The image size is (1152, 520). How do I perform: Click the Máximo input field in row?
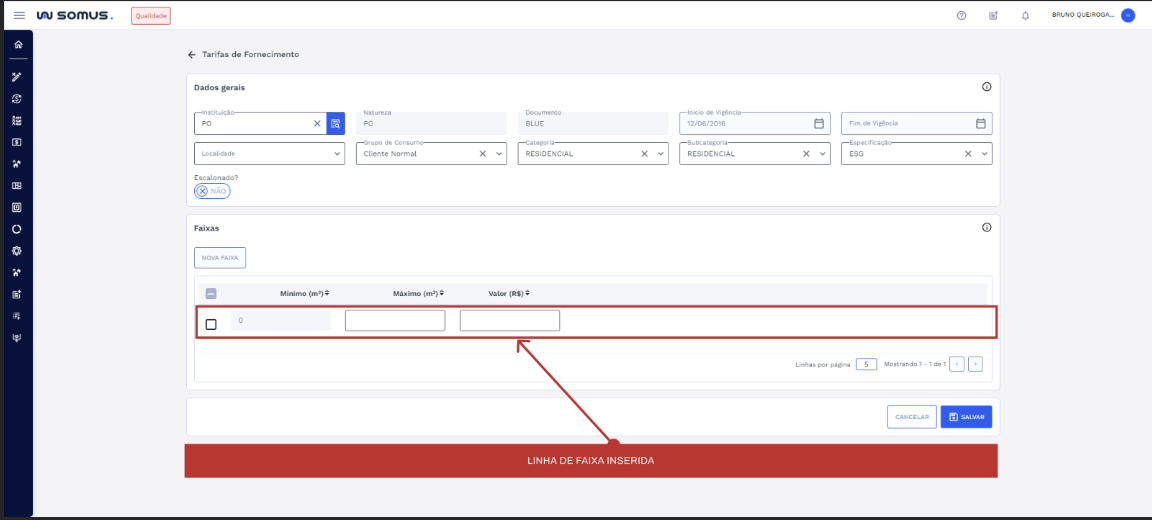(395, 321)
